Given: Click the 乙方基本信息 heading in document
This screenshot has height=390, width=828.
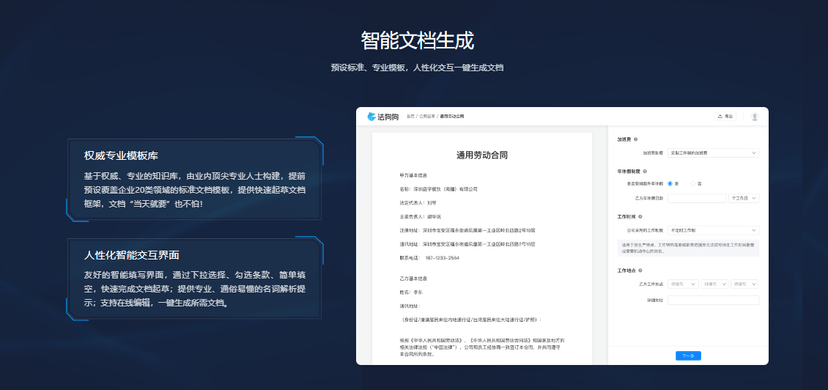Looking at the screenshot, I should click(413, 278).
